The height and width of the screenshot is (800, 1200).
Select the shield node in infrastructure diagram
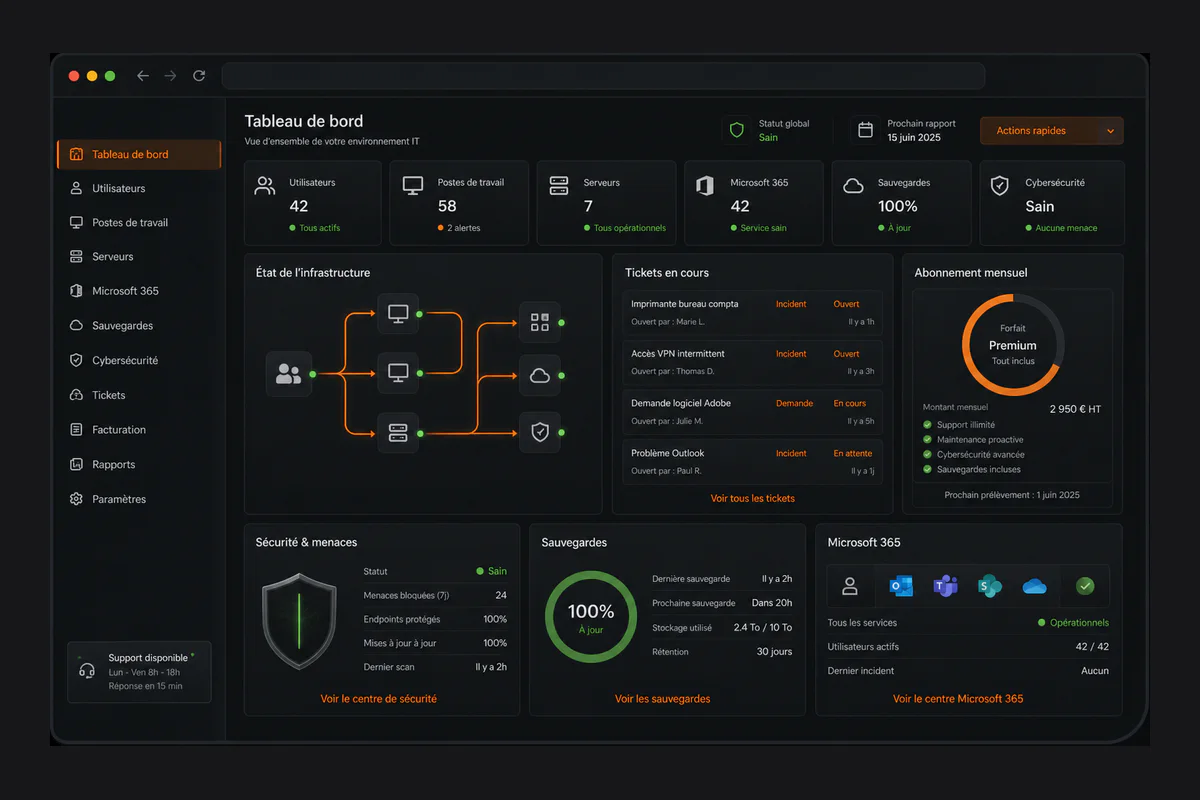540,432
